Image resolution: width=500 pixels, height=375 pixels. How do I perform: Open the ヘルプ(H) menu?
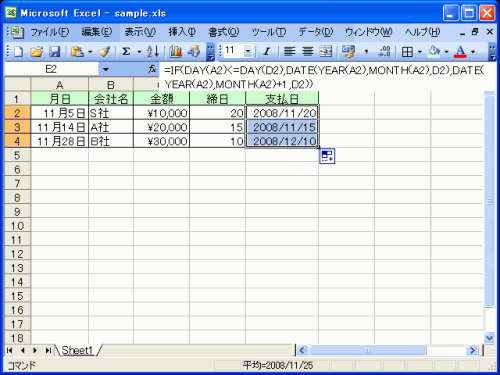pyautogui.click(x=423, y=32)
